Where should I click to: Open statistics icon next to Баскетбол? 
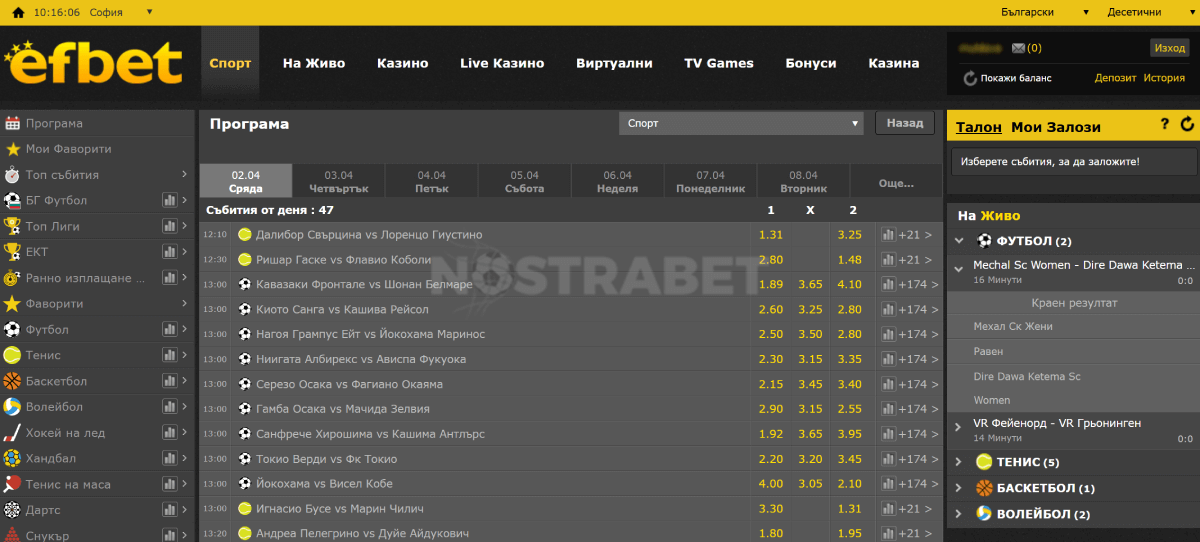point(169,381)
